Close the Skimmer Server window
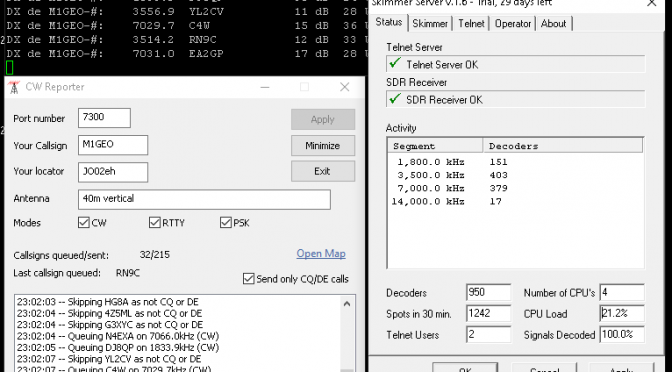Viewport: 672px width, 372px height. pyautogui.click(x=651, y=3)
